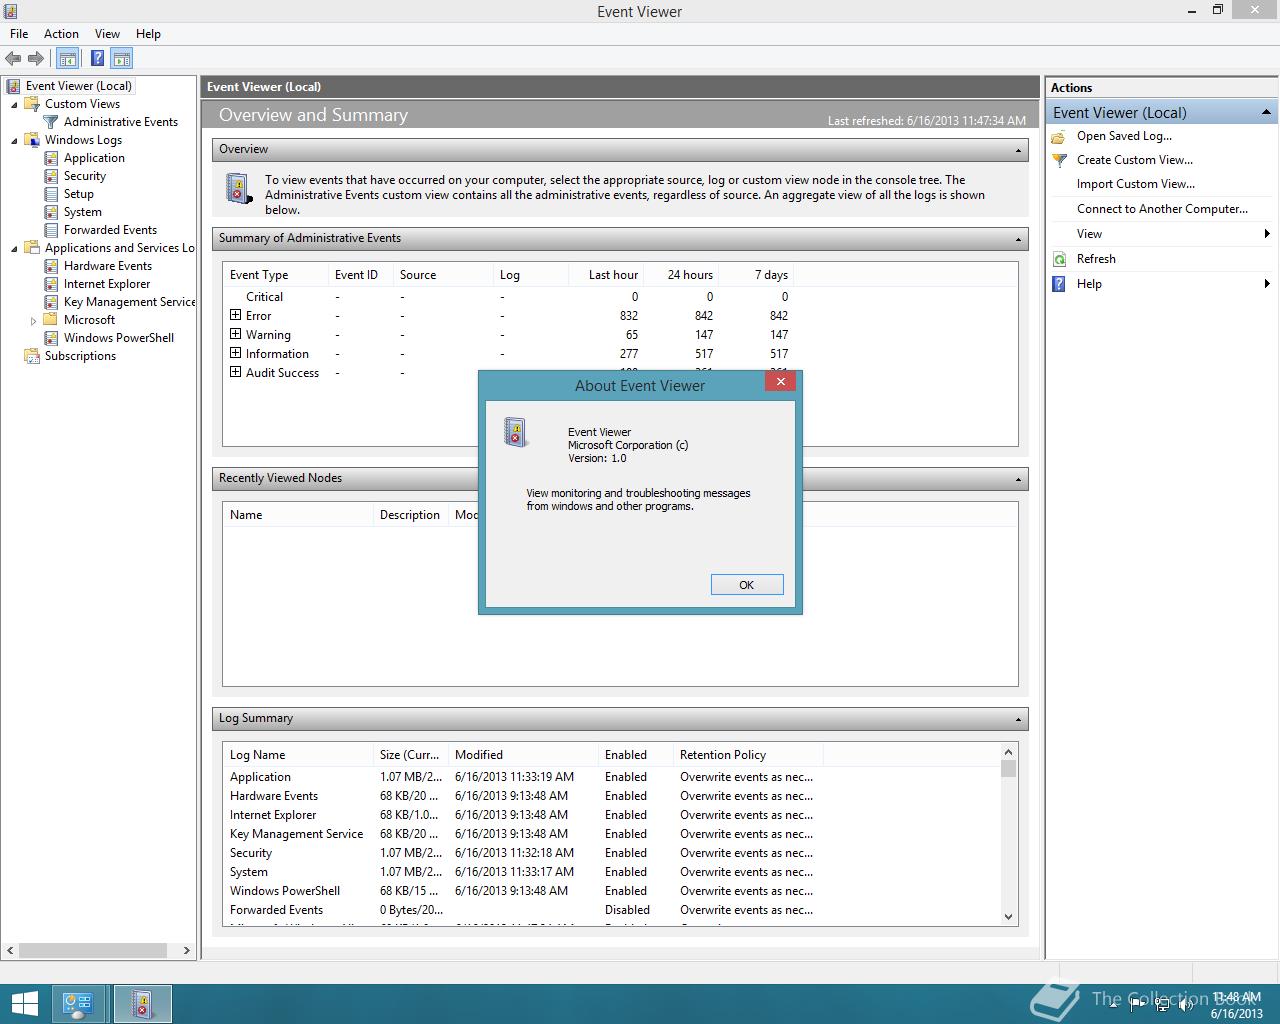Click the Create Custom View funnel icon

pyautogui.click(x=1060, y=160)
